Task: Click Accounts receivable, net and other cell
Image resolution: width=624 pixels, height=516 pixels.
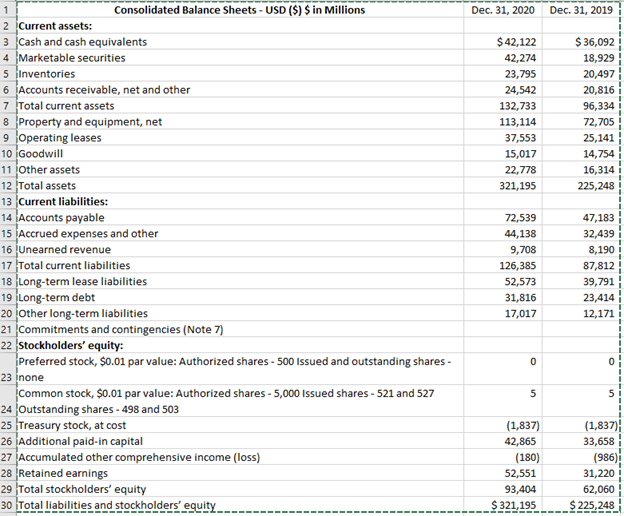Action: (x=240, y=90)
